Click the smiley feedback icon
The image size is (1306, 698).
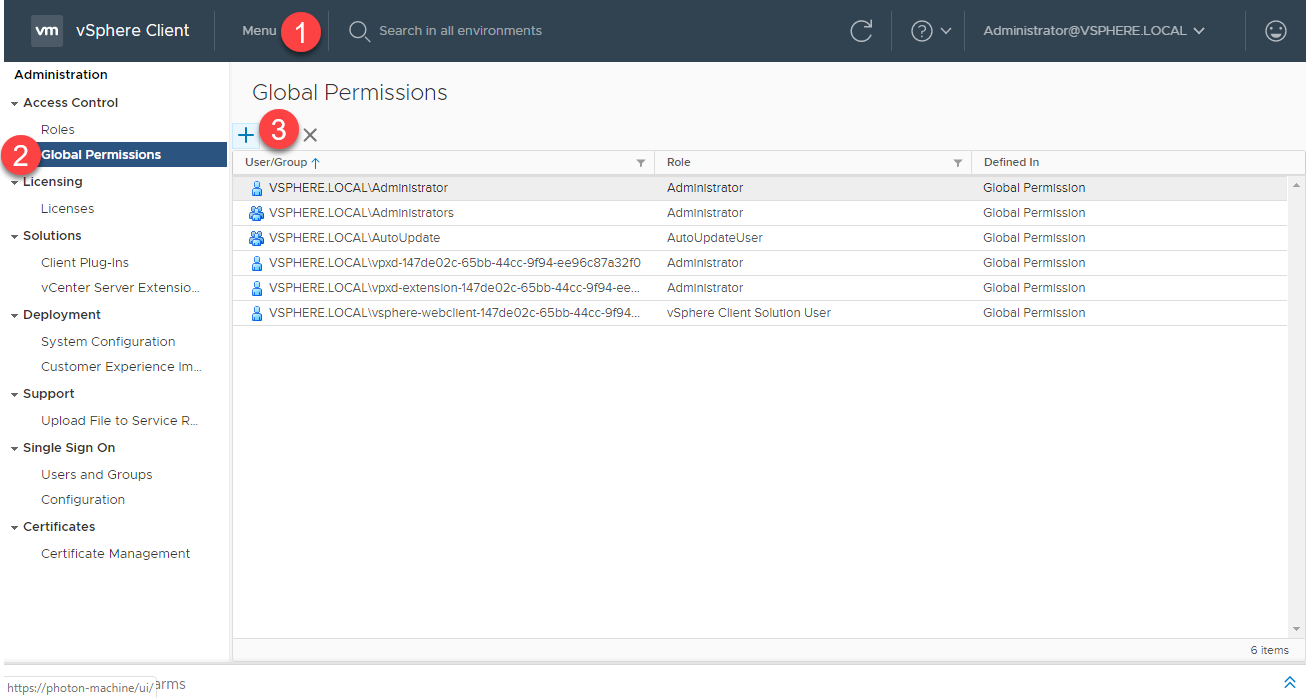pyautogui.click(x=1275, y=31)
